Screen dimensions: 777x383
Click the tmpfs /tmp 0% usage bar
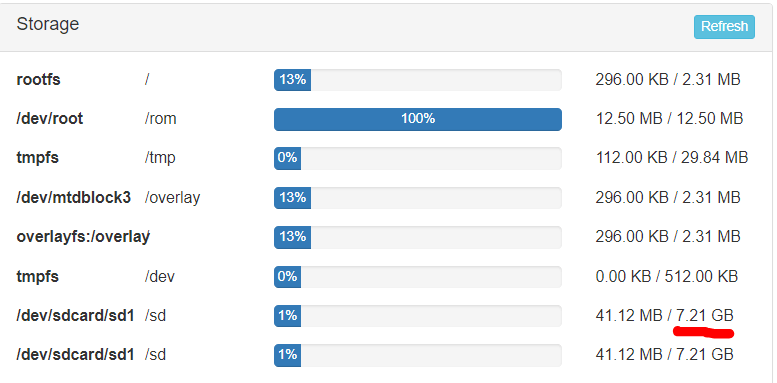point(418,158)
